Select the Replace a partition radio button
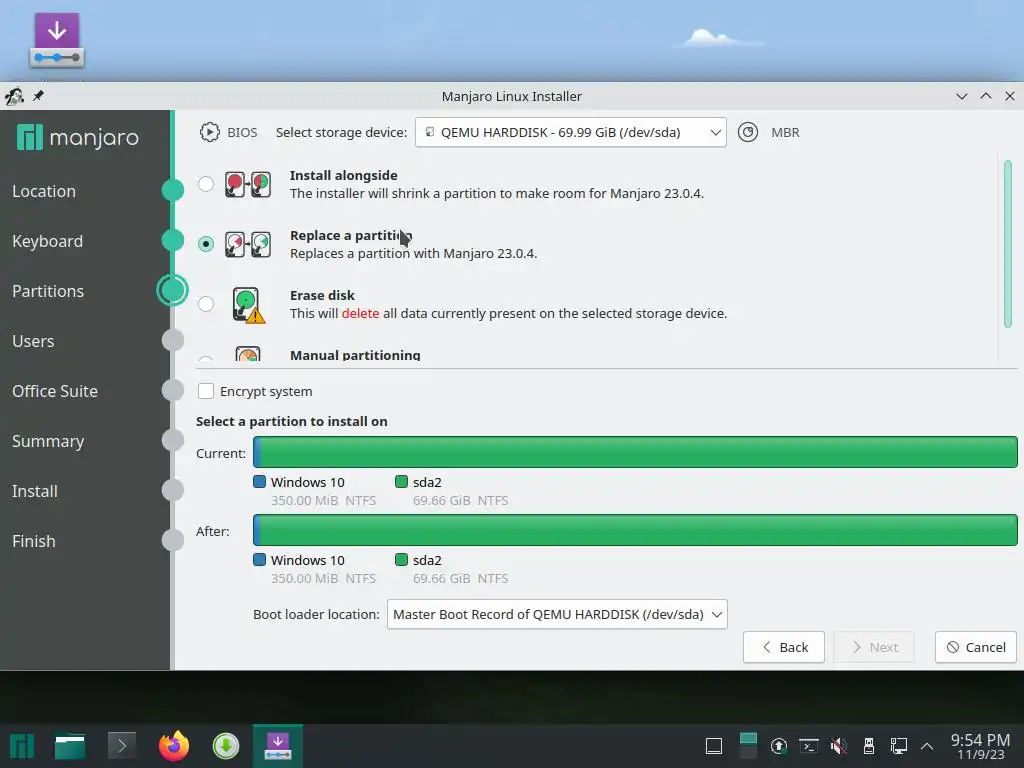The height and width of the screenshot is (768, 1024). point(206,244)
